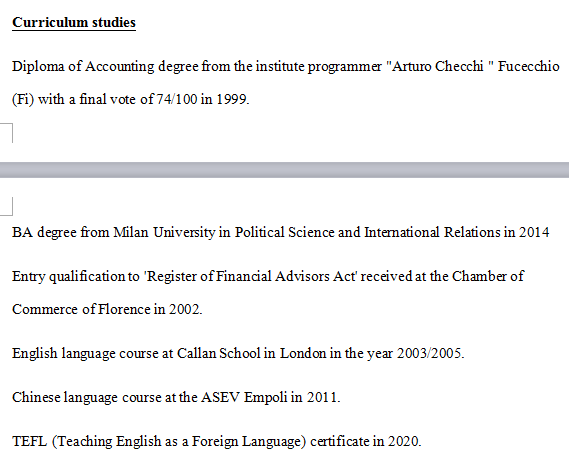Click the top margin corner mark of second page

click(7, 206)
